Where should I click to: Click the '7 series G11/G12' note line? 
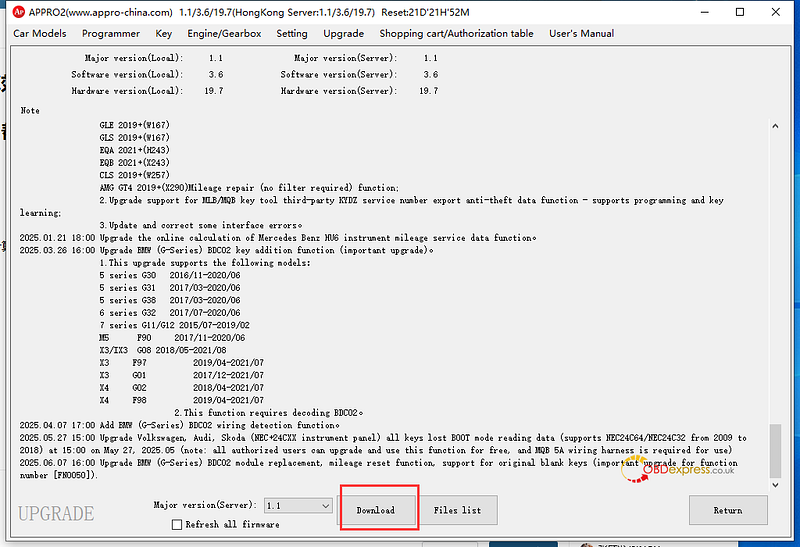tap(174, 325)
